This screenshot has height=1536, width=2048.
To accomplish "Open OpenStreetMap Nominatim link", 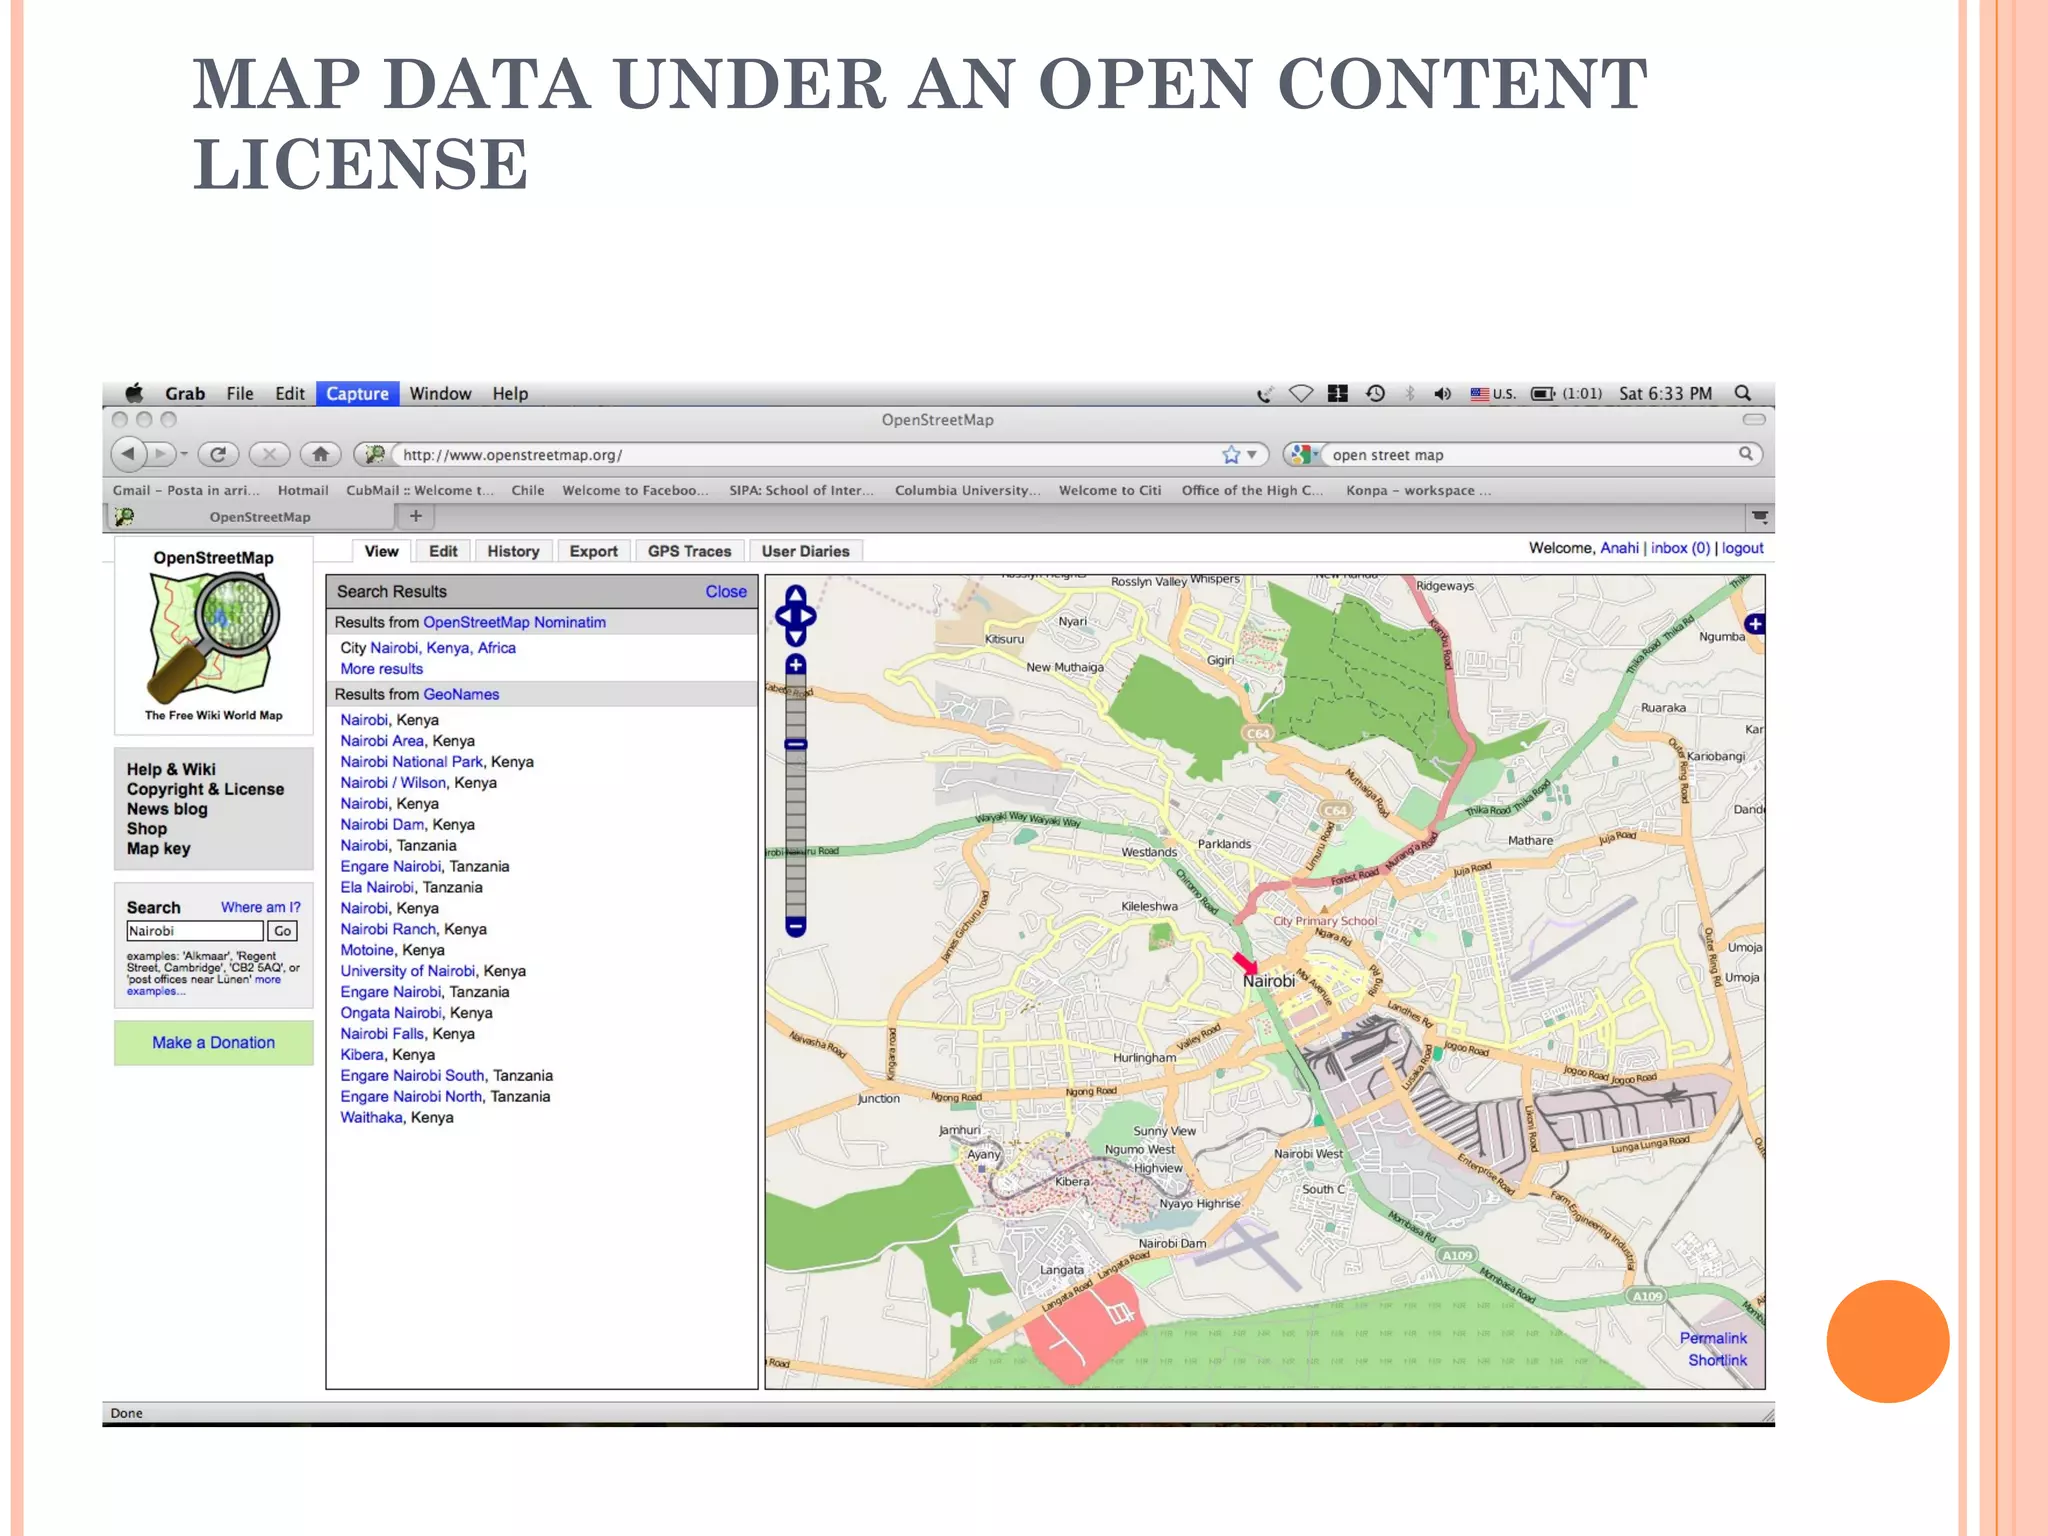I will (x=514, y=622).
